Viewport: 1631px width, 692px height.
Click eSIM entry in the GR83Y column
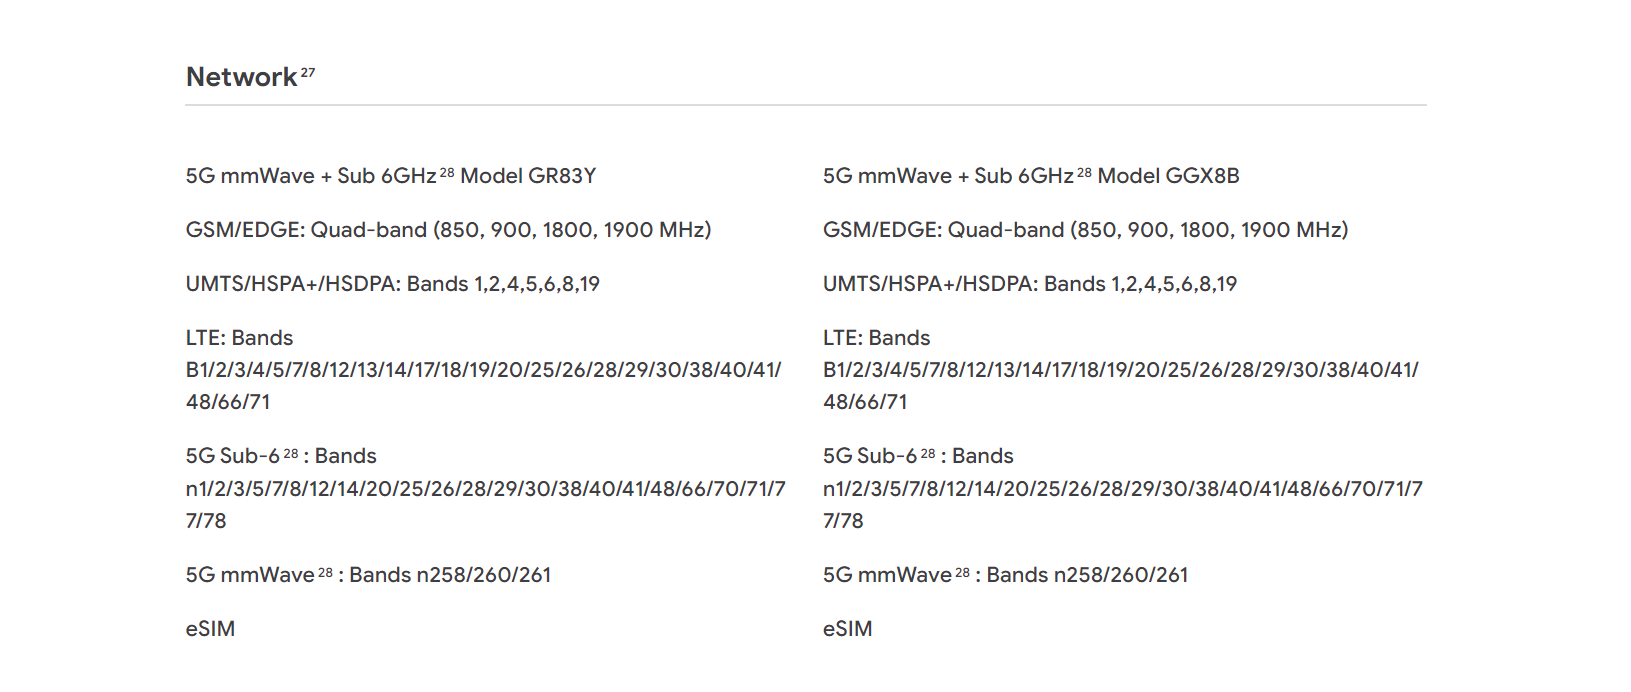(x=210, y=629)
